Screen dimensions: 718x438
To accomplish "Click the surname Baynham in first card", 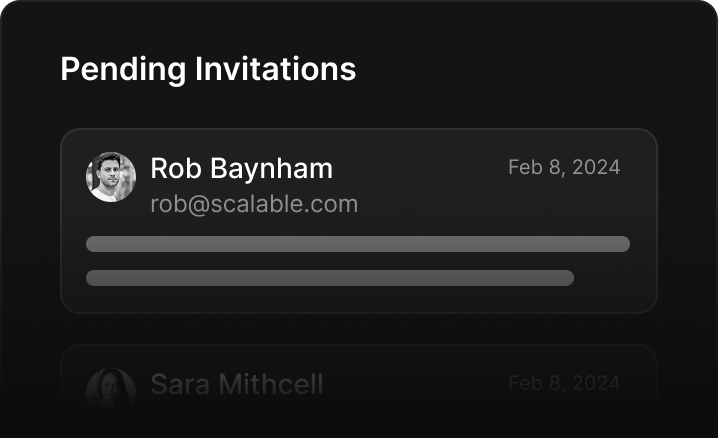I will [272, 169].
